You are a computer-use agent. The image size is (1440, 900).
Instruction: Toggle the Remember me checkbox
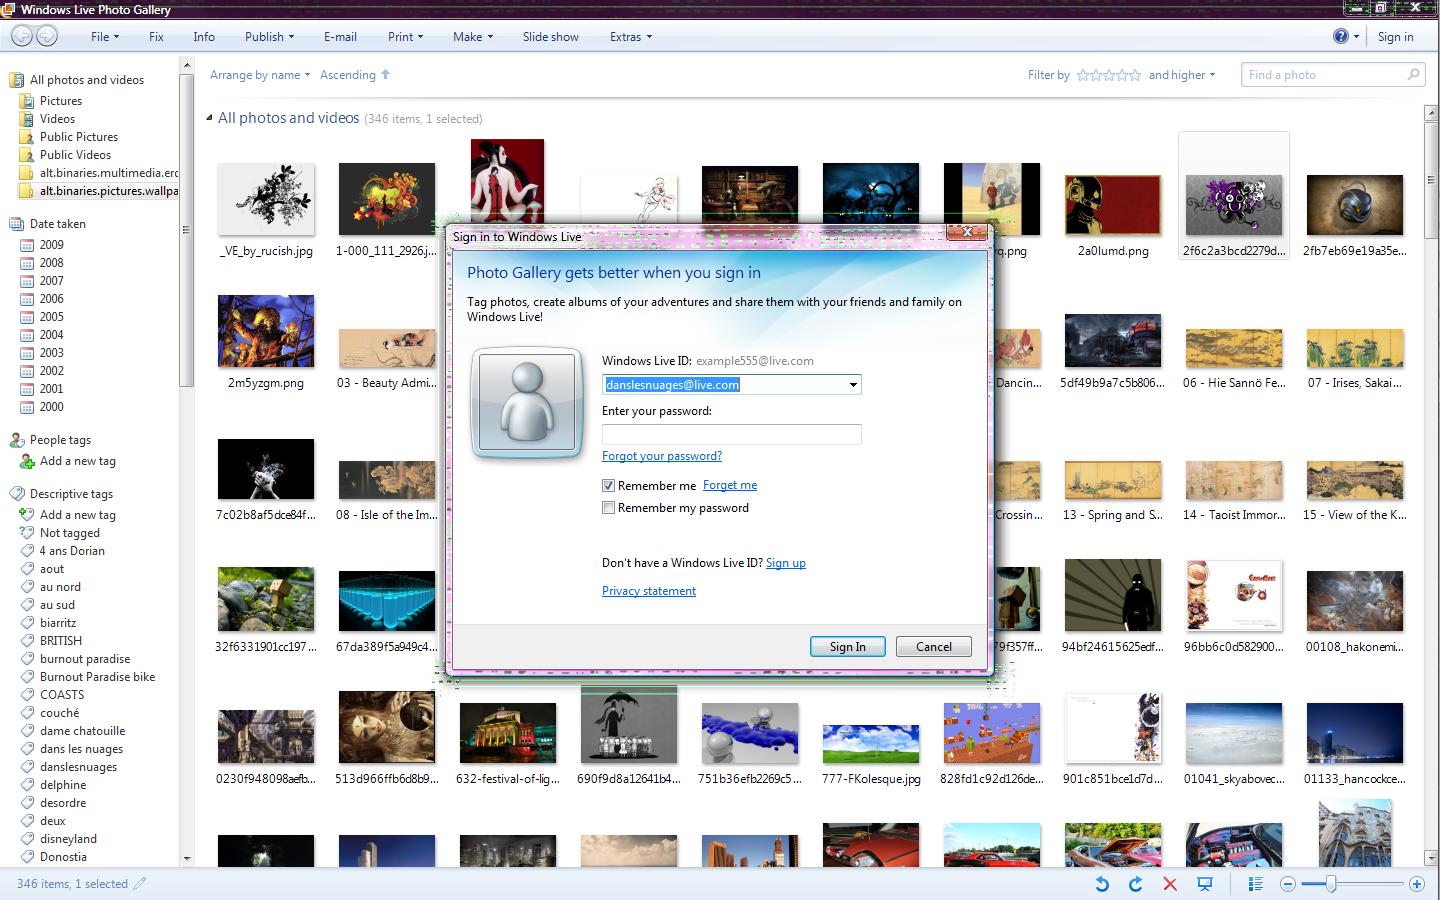pos(608,485)
